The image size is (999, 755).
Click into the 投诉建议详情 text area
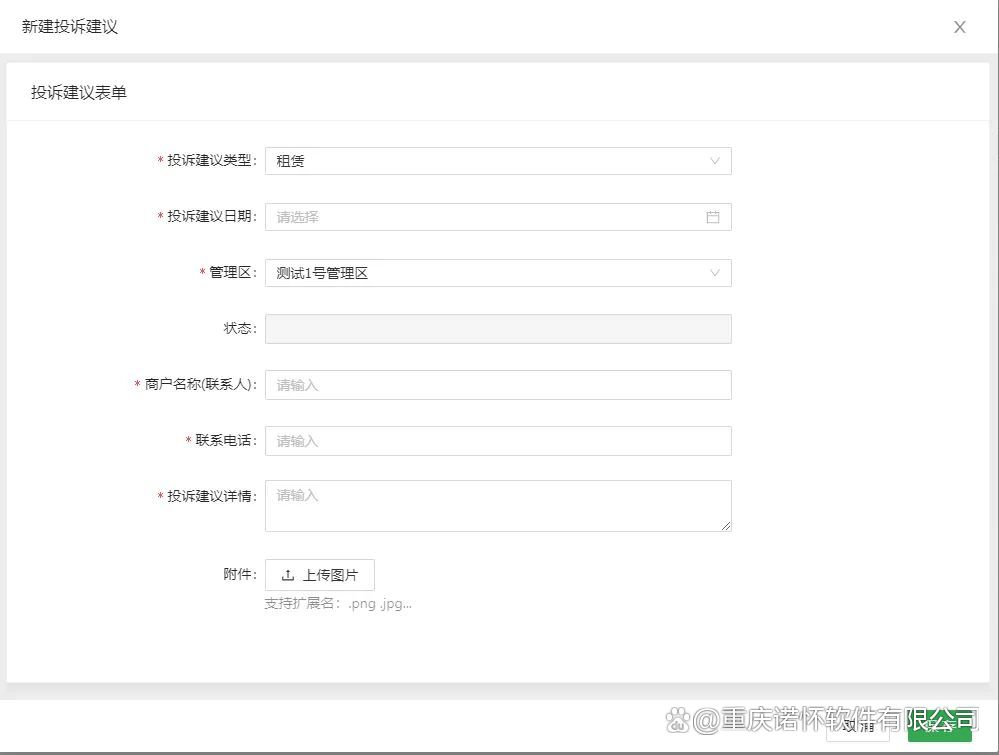(497, 505)
